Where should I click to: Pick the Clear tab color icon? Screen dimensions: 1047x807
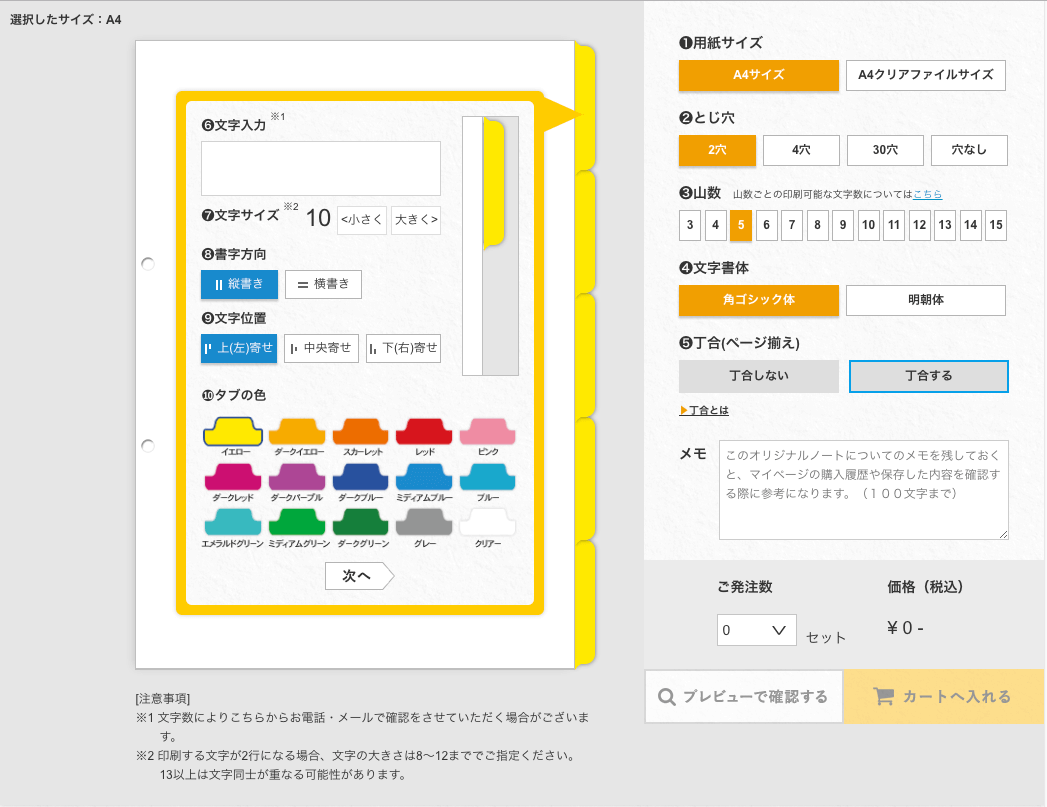487,522
